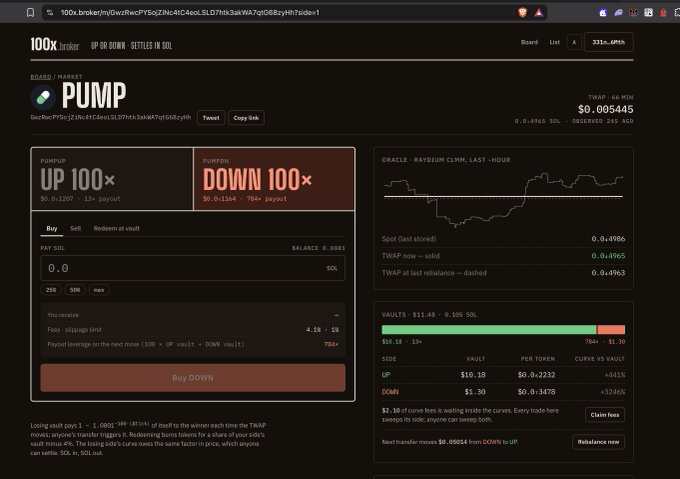The width and height of the screenshot is (680, 479).
Task: Open the 331n..6Mth wallet menu
Action: (x=608, y=42)
